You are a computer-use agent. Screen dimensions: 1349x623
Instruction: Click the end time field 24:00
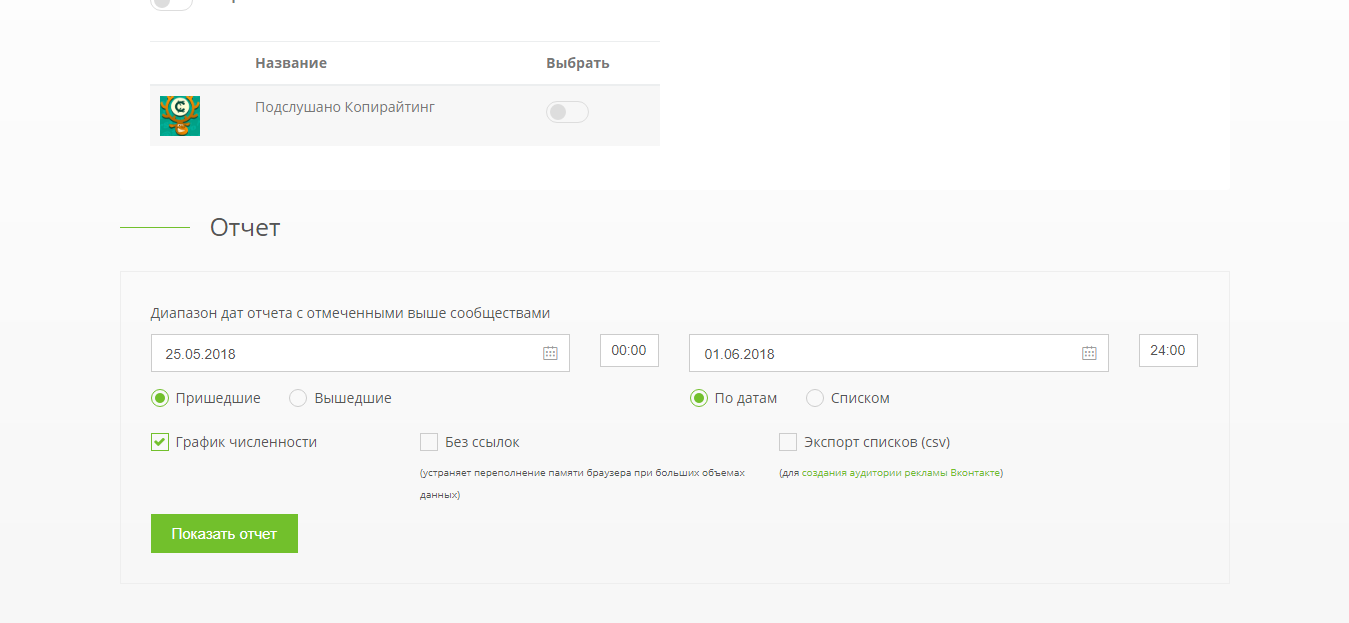(1168, 350)
